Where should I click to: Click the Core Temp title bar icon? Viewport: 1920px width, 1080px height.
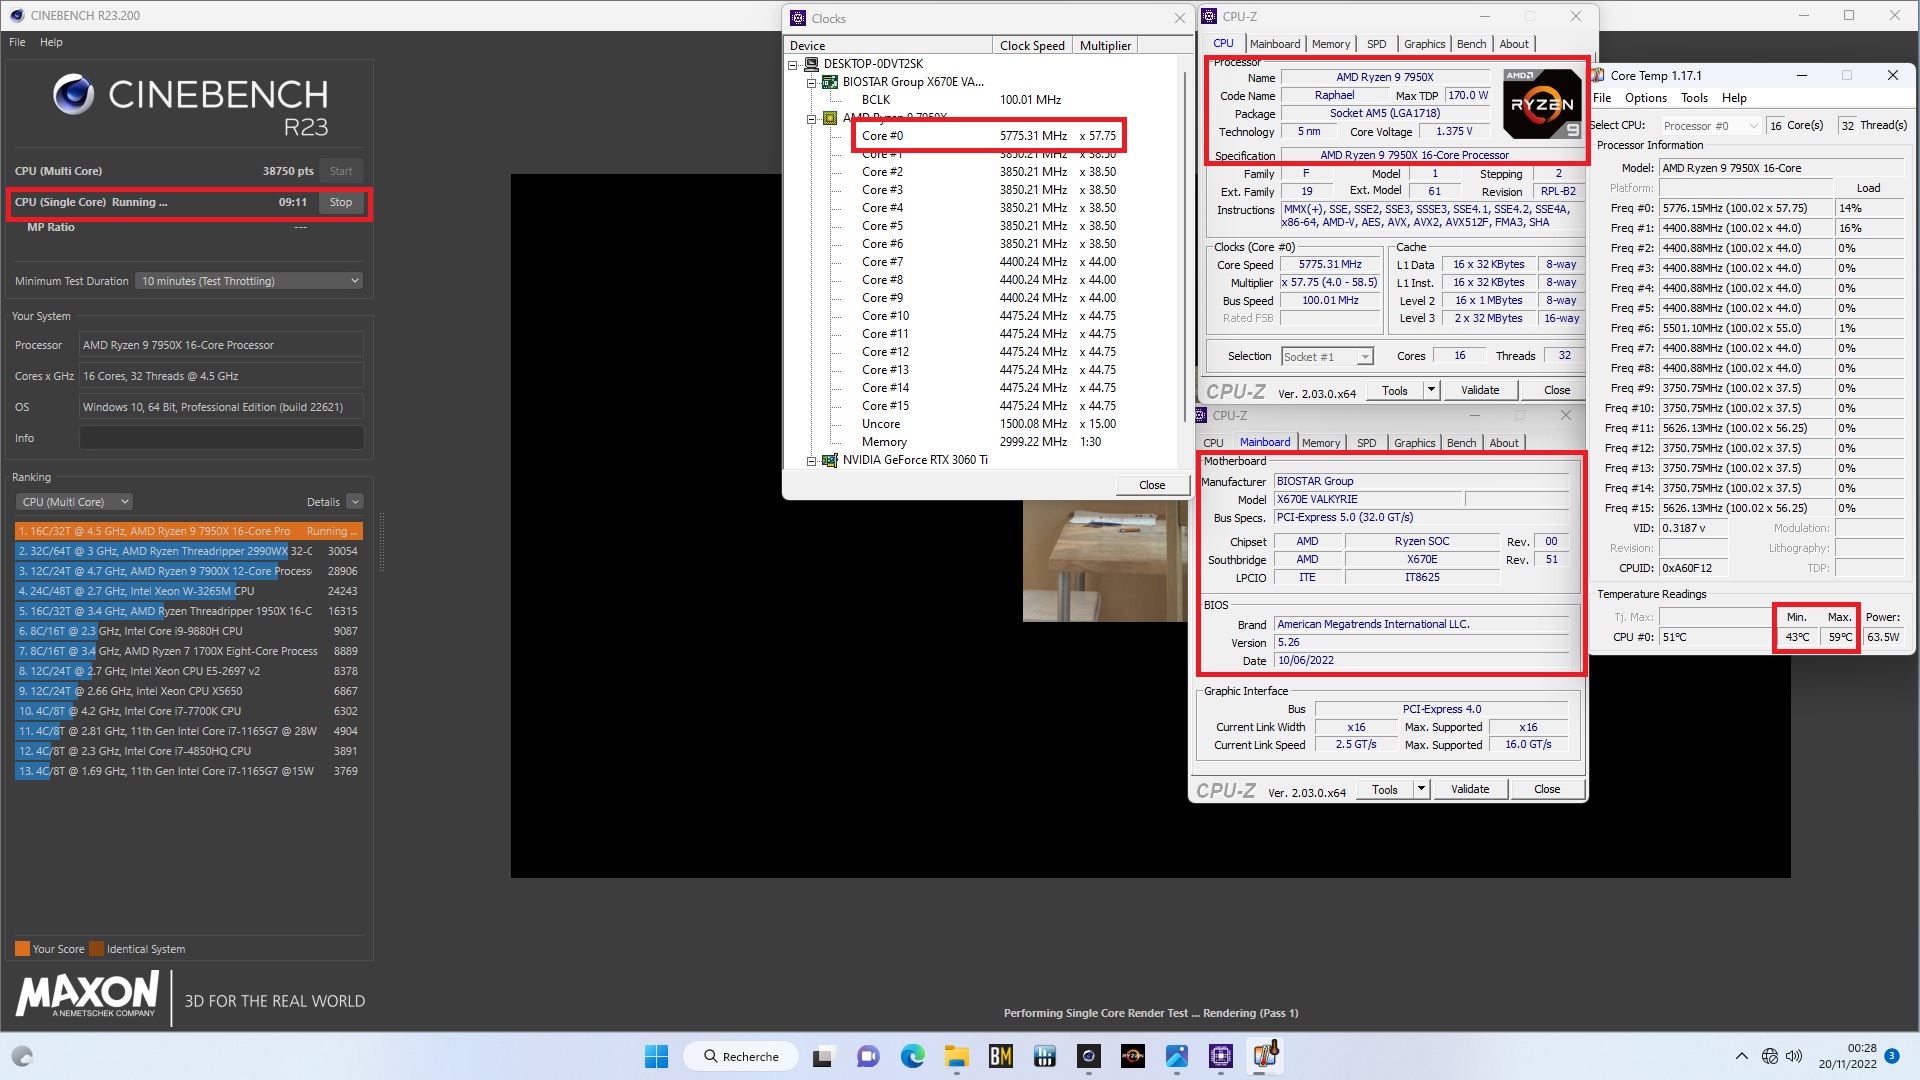1598,76
